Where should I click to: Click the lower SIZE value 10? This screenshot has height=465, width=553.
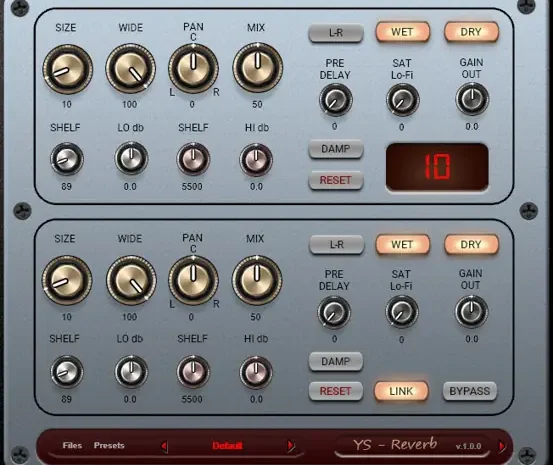67,317
